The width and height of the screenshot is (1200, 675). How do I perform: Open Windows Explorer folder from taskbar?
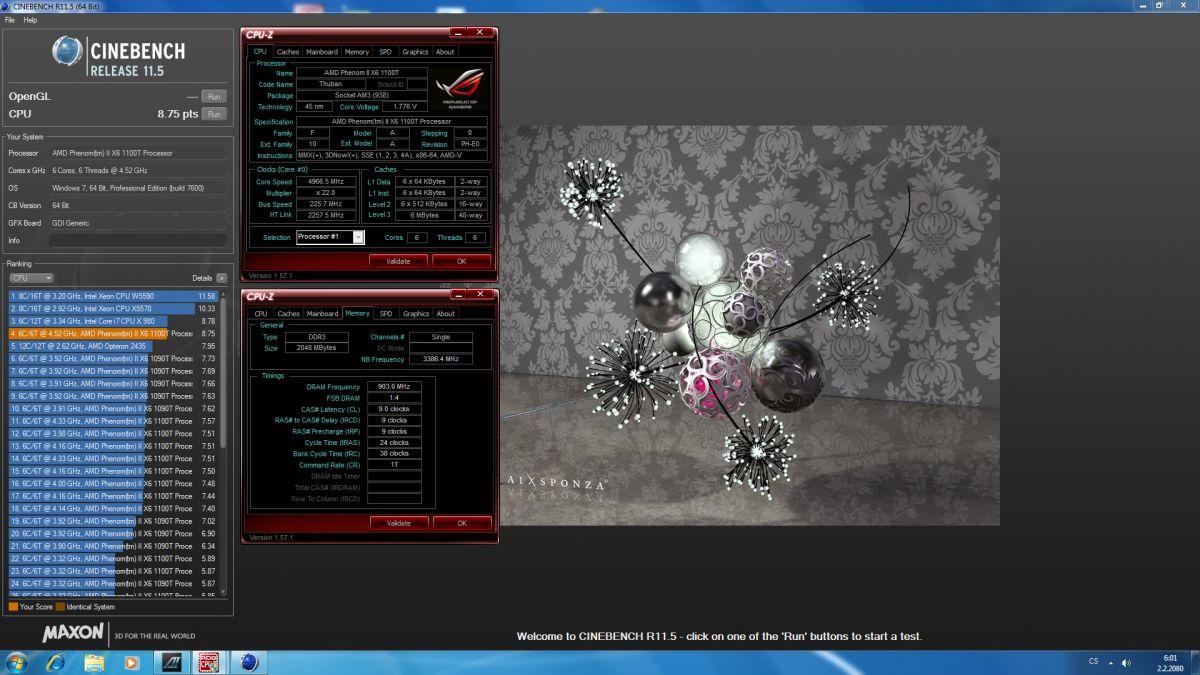pyautogui.click(x=94, y=662)
